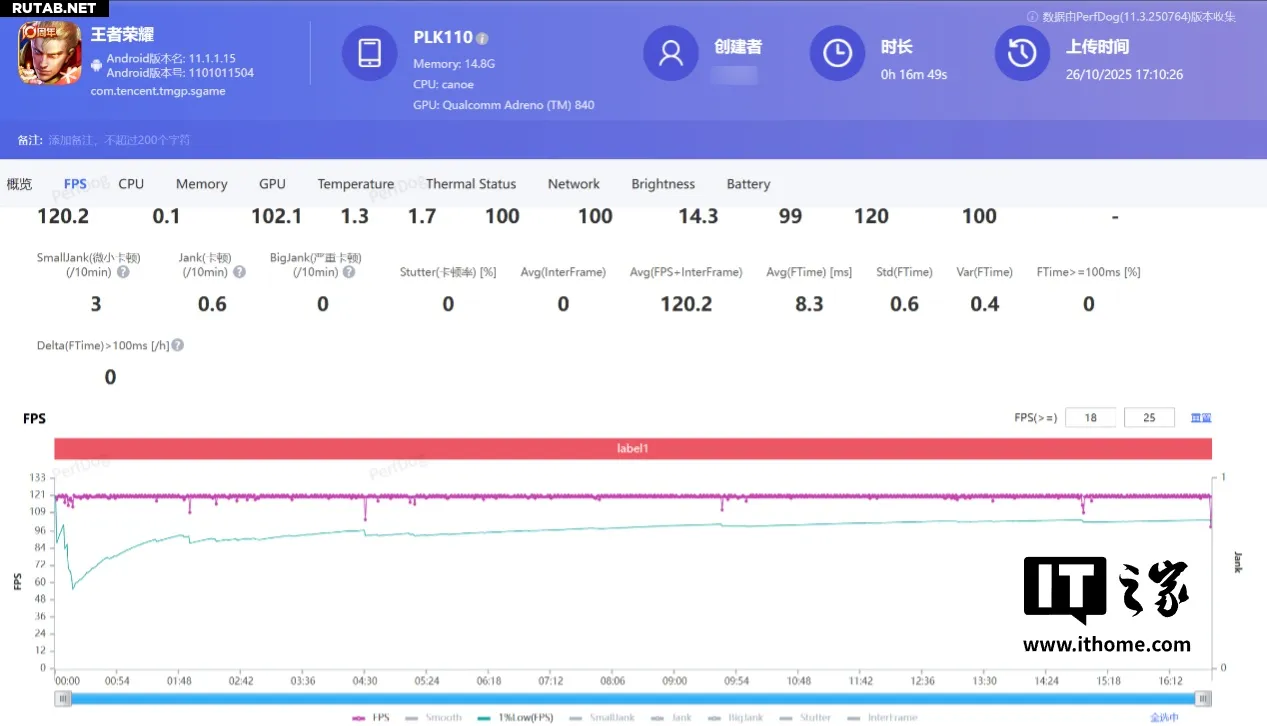Click the left handle of timeline range slider

tap(61, 699)
